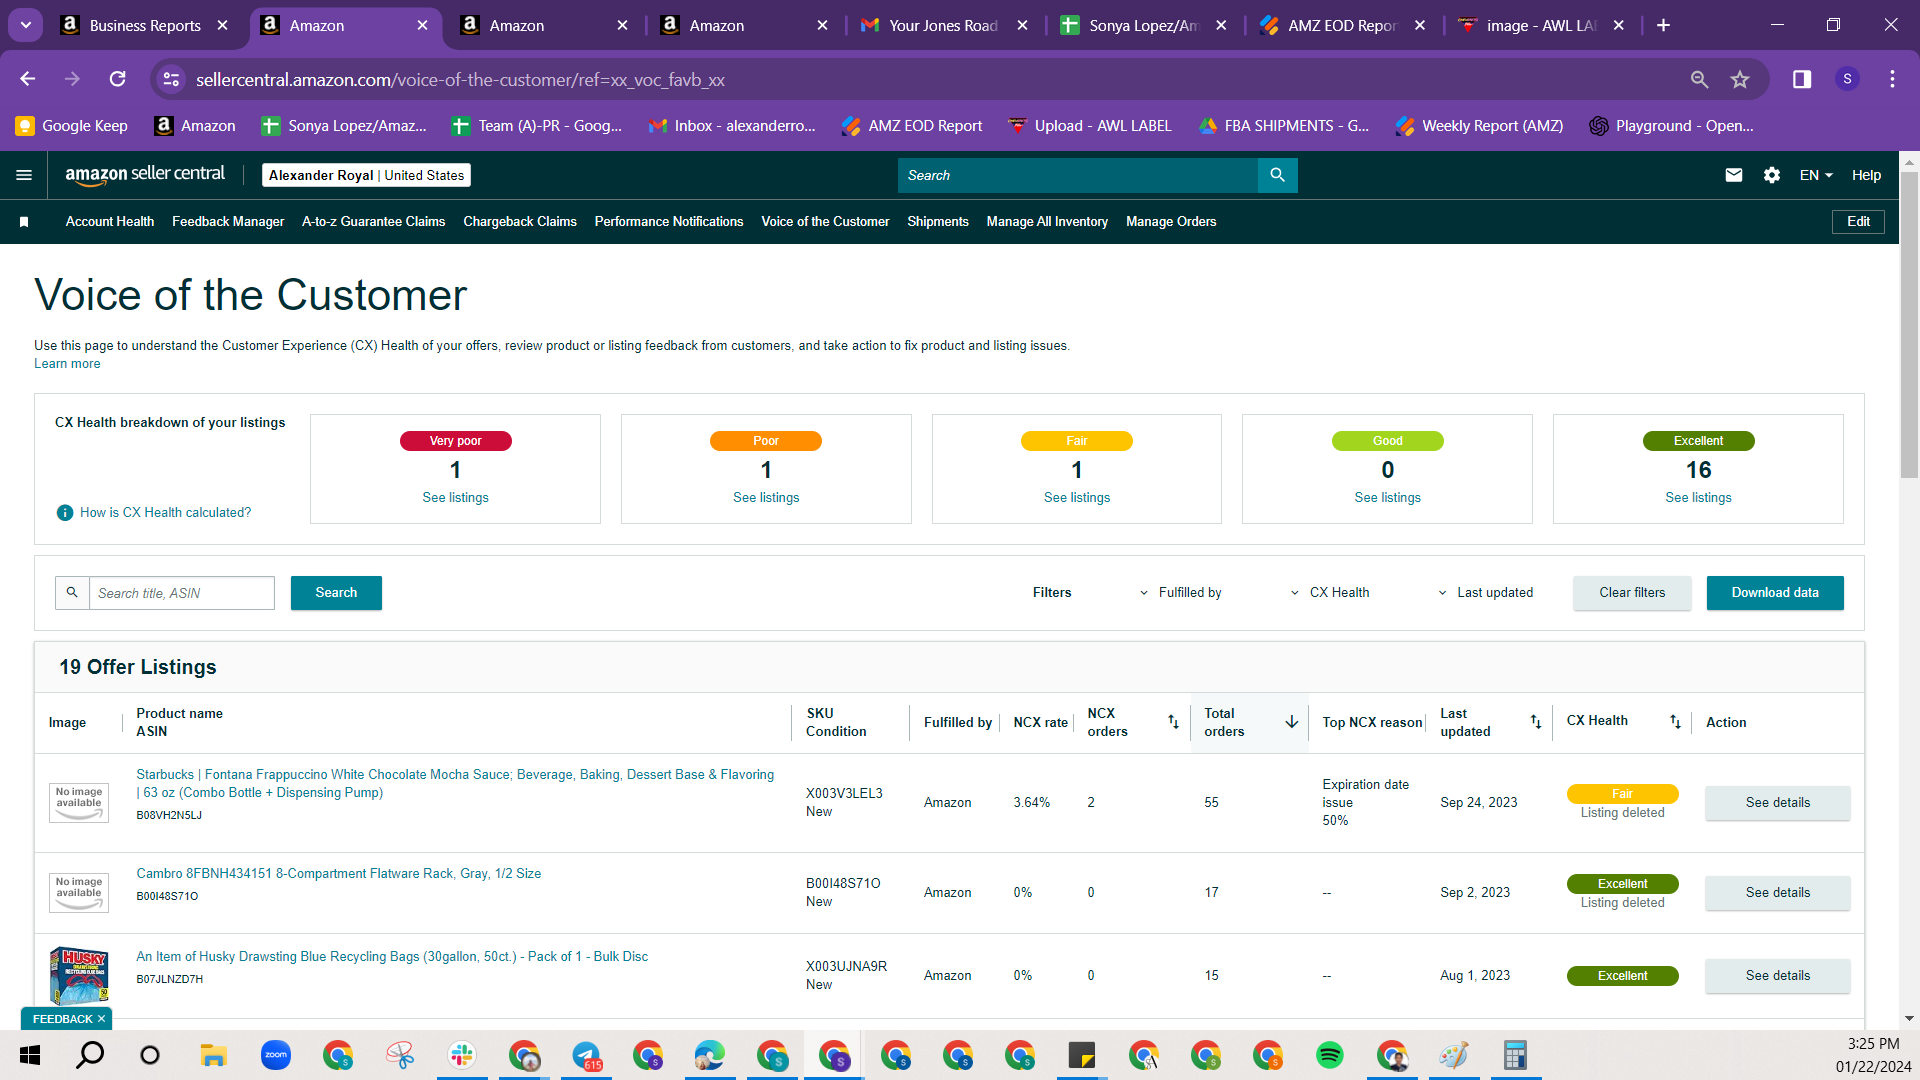Click the page vertical scrollbar
The width and height of the screenshot is (1920, 1080).
click(x=1909, y=325)
